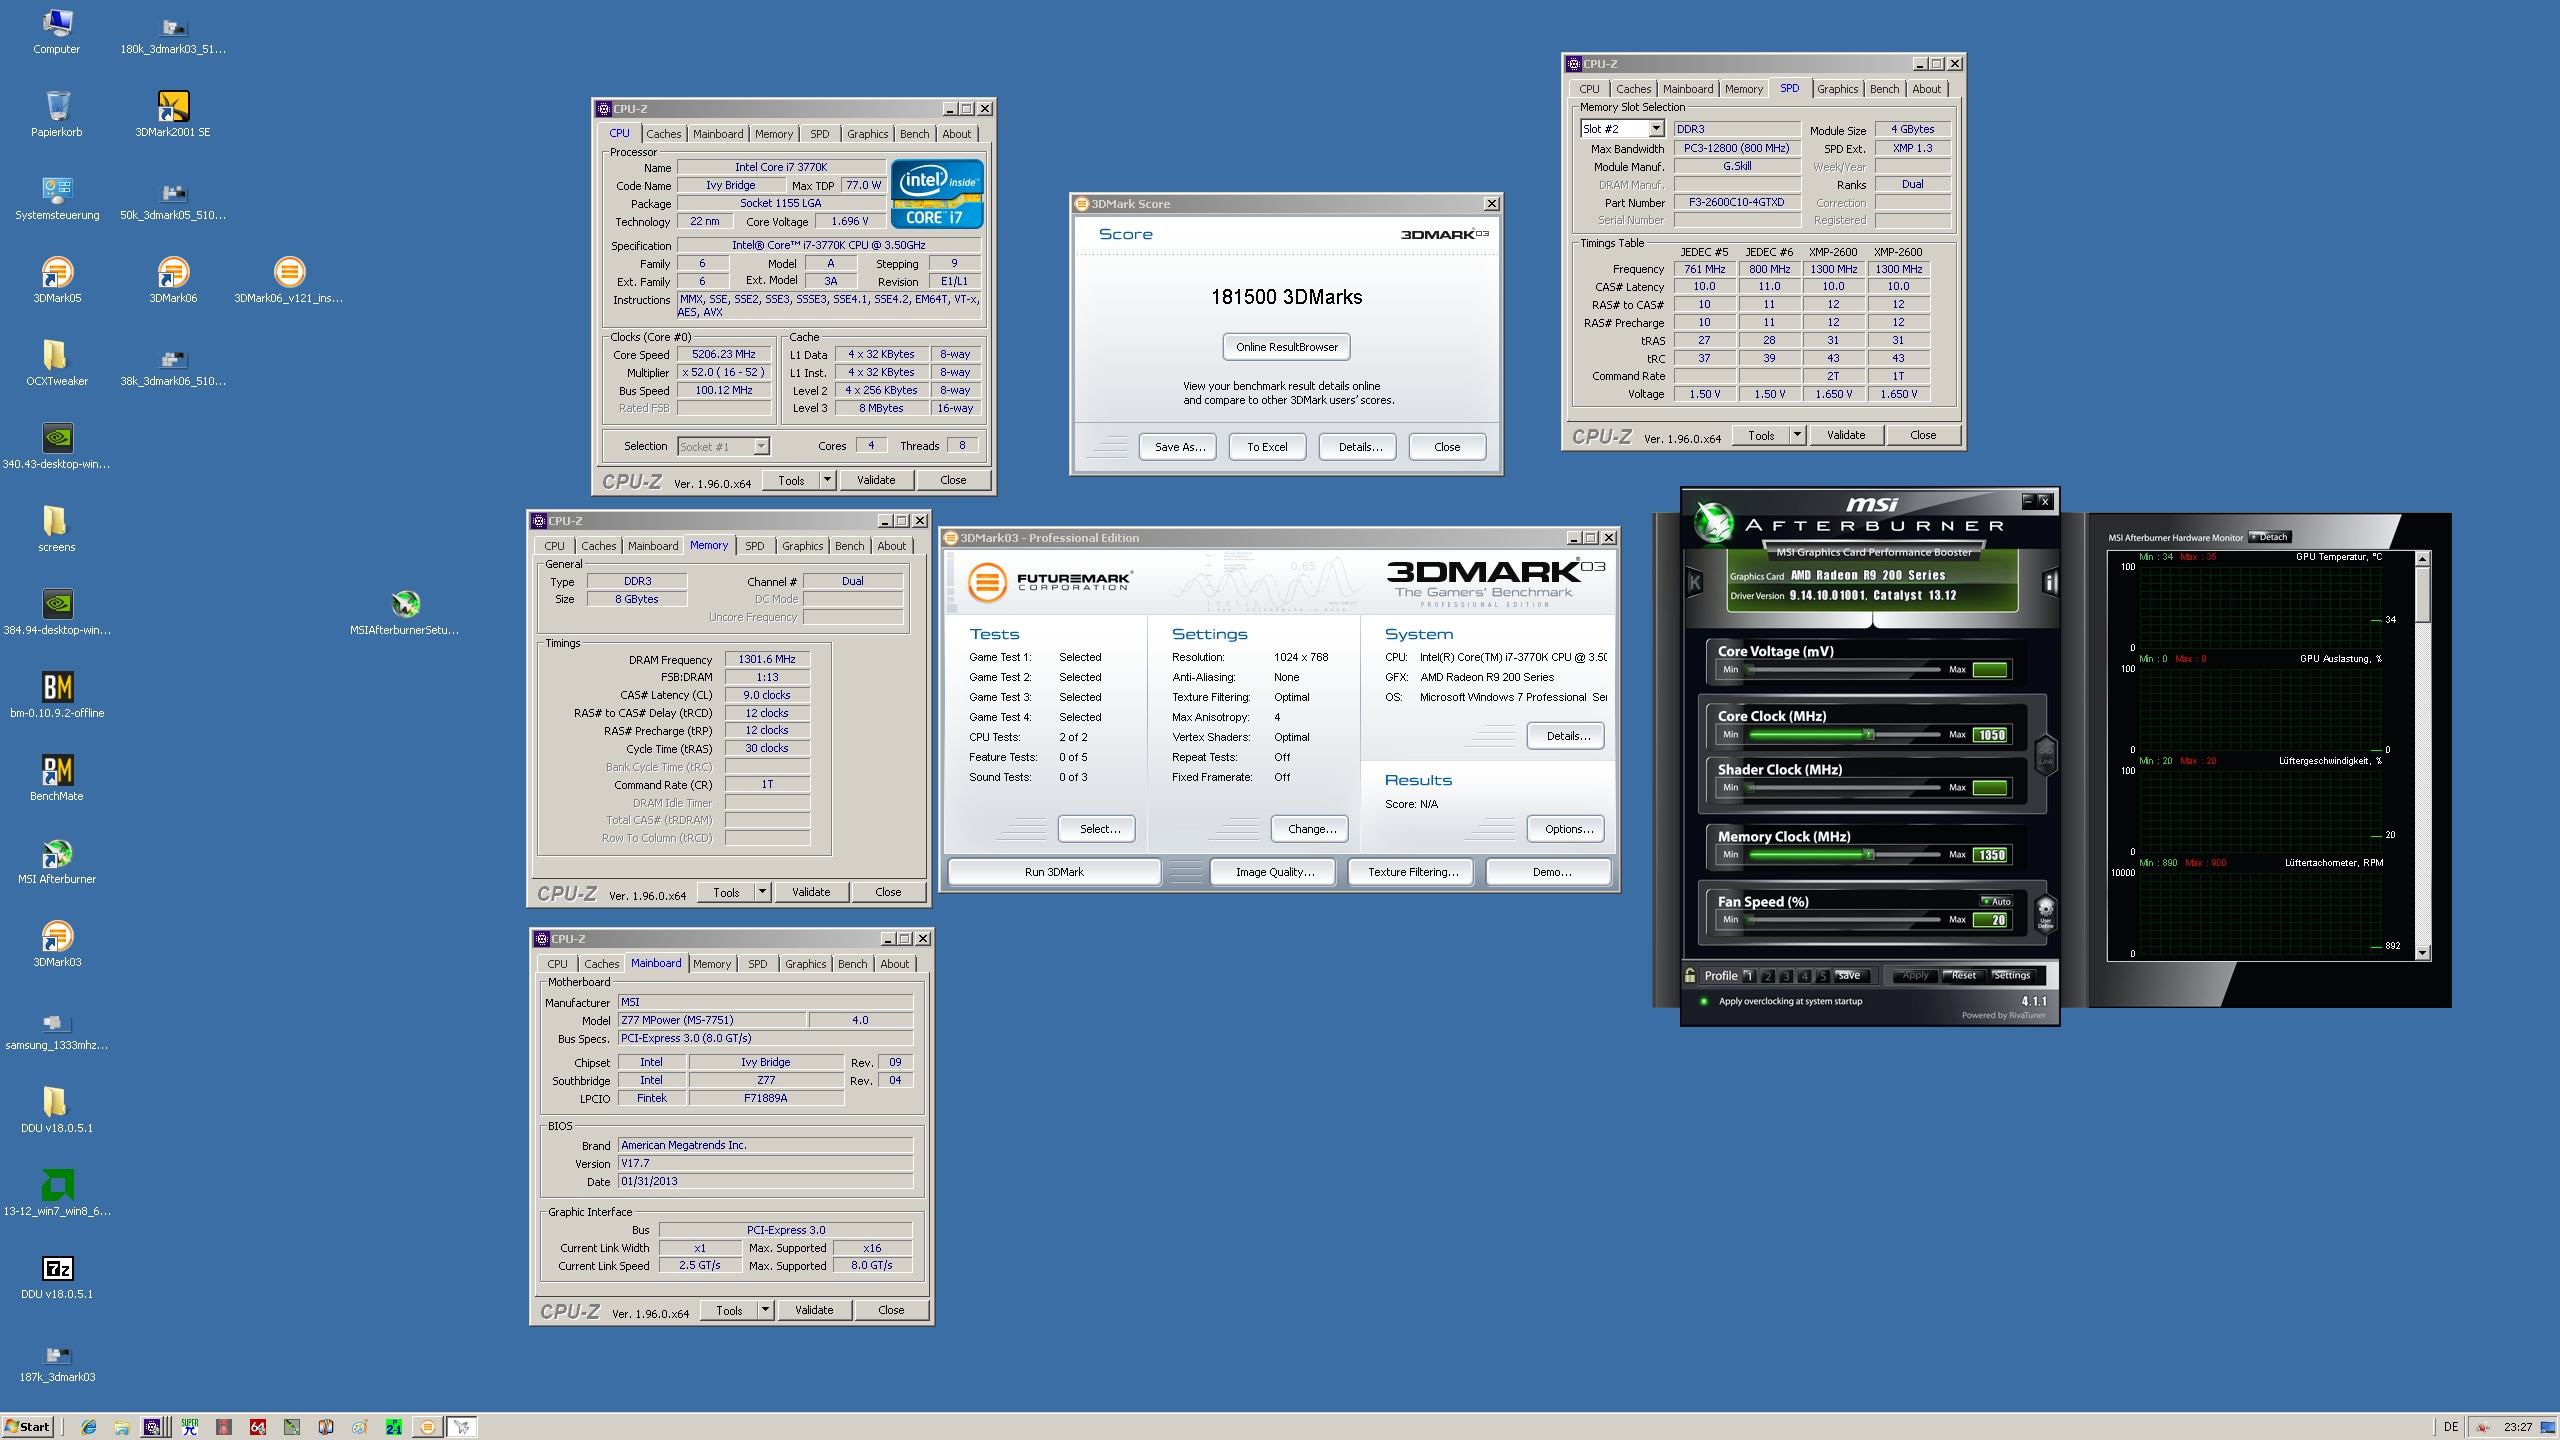Click Memory Clock value field 1350
This screenshot has width=2560, height=1440.
(x=1990, y=855)
